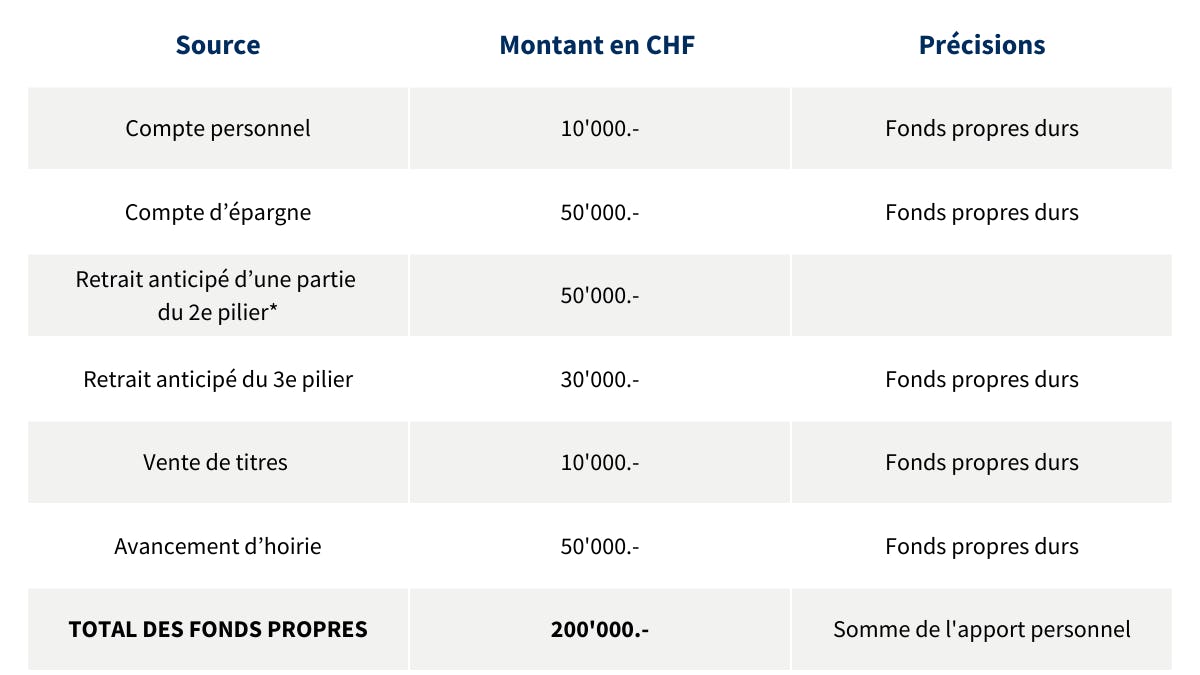Select the Retrait anticipé du 3e pilier cell
The image size is (1200, 675).
click(218, 380)
